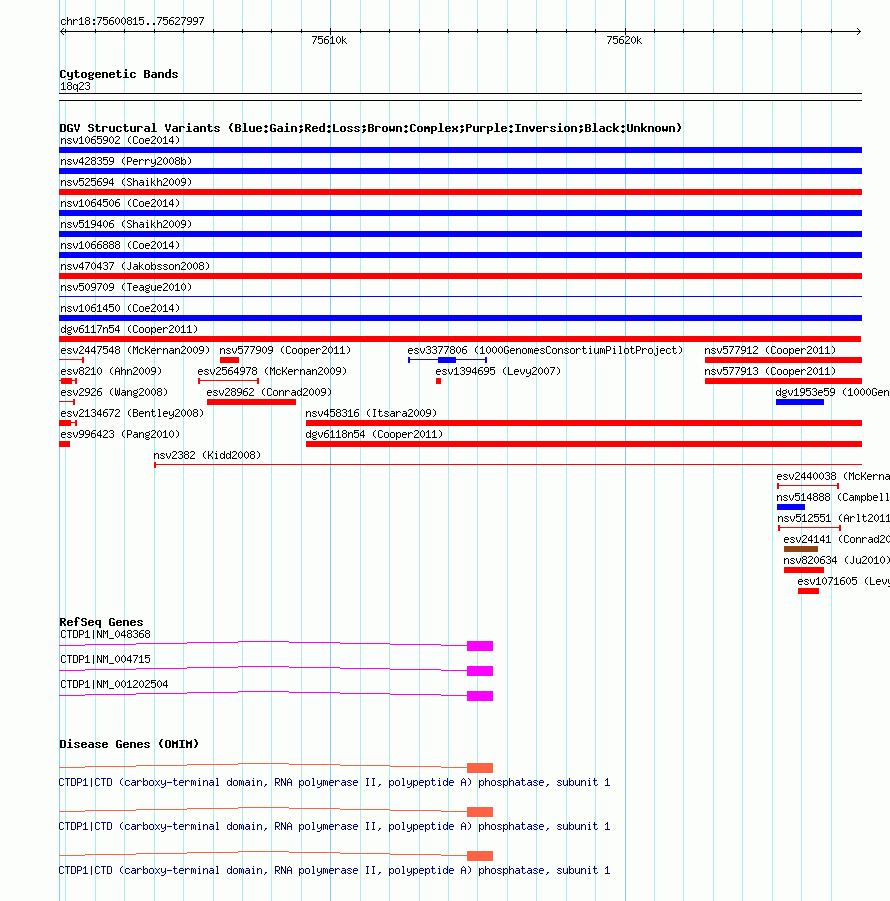Select the esv2564978 (McKernan2009) label
The image size is (890, 901).
pos(272,371)
